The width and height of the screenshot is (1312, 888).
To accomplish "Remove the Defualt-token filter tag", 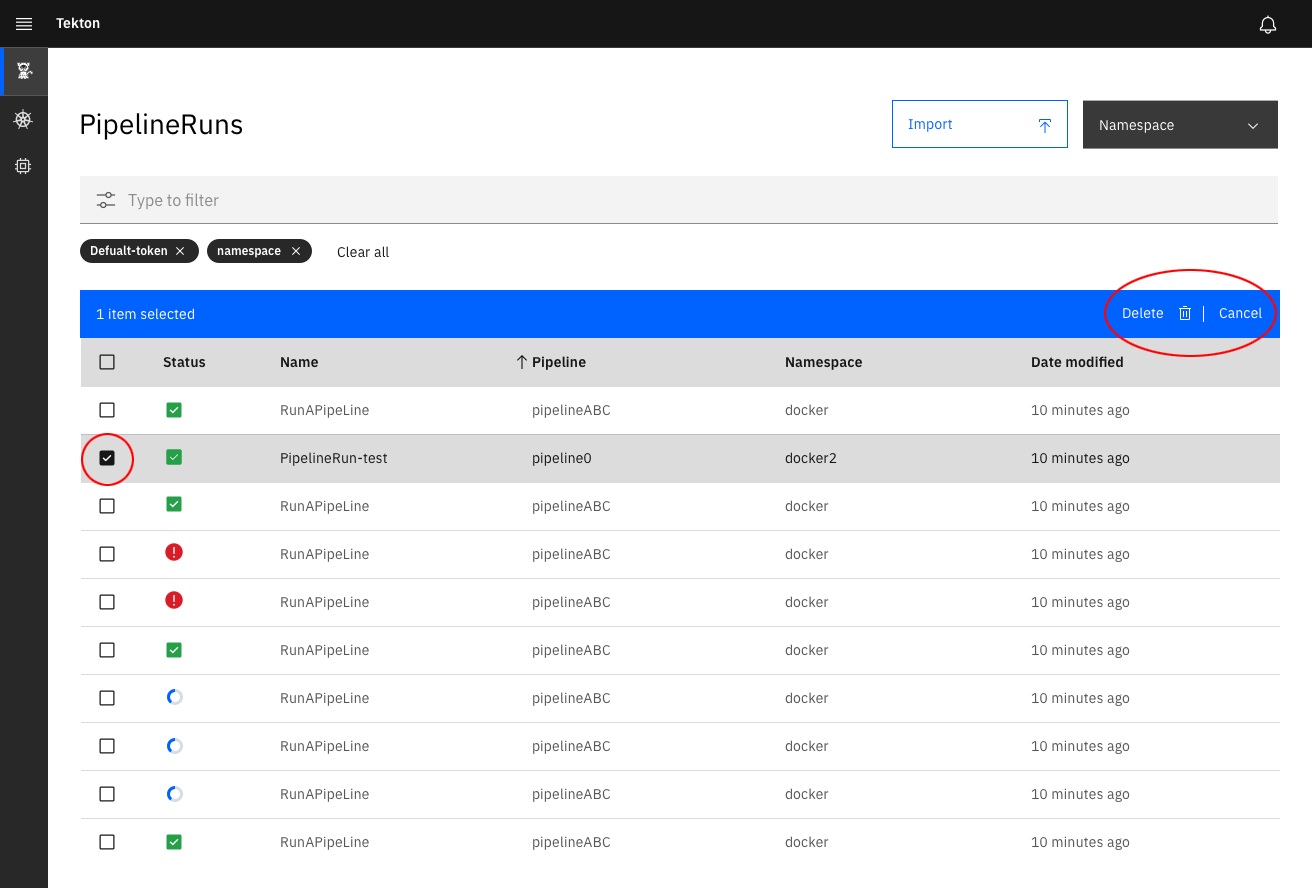I will (x=180, y=251).
